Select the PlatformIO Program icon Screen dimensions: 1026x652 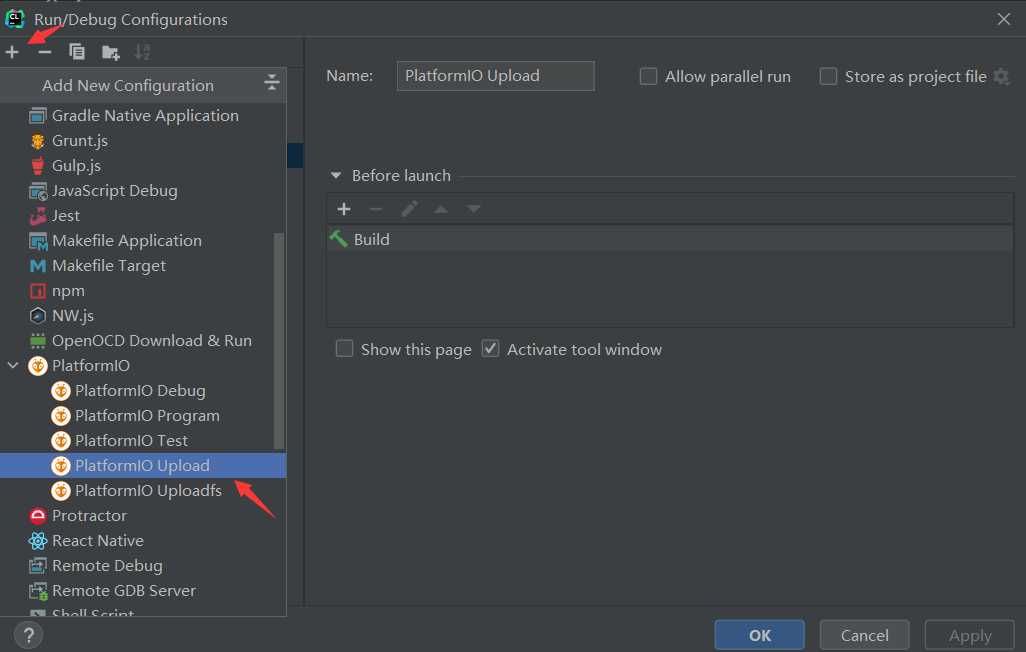click(x=61, y=416)
